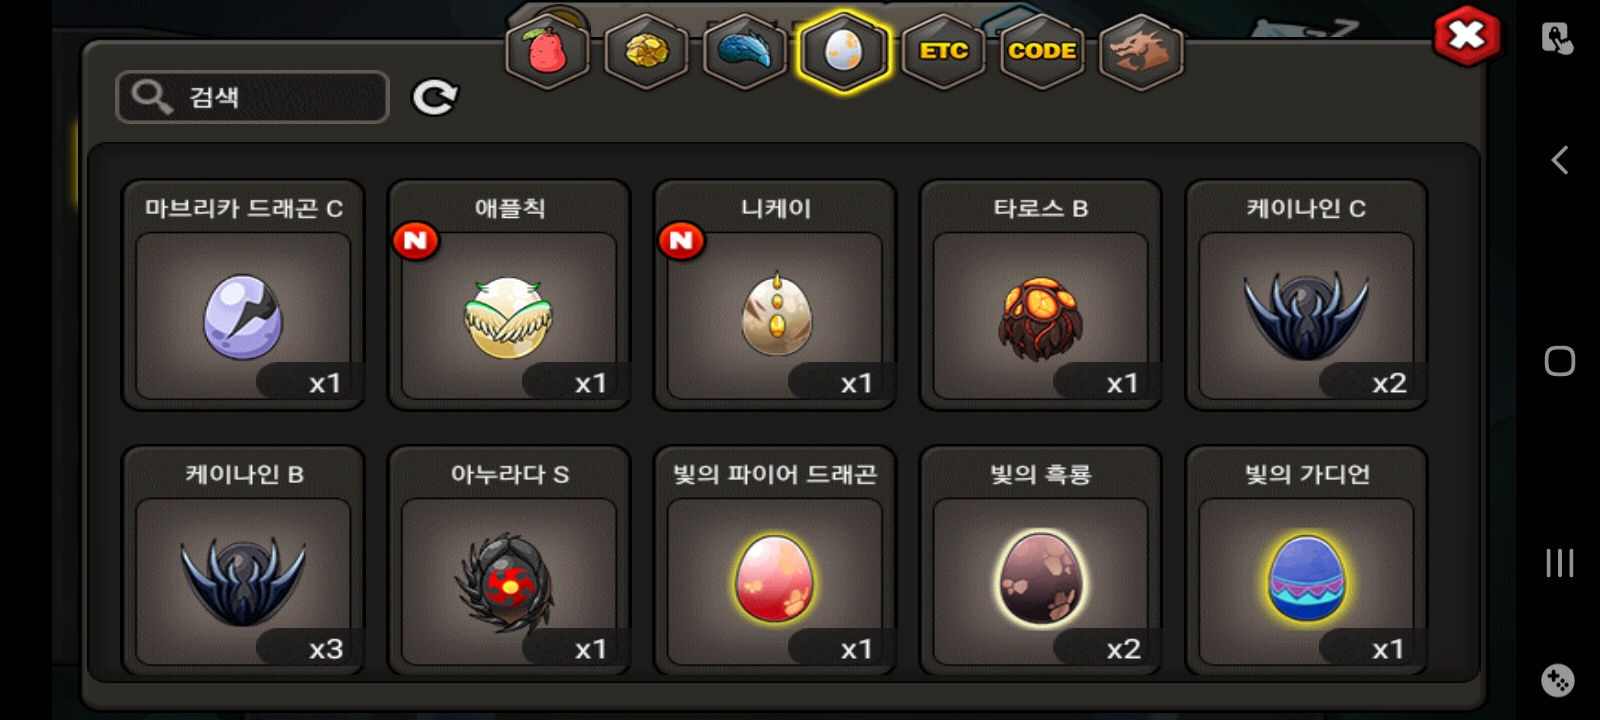Select the highlighted egg category tab

[844, 51]
